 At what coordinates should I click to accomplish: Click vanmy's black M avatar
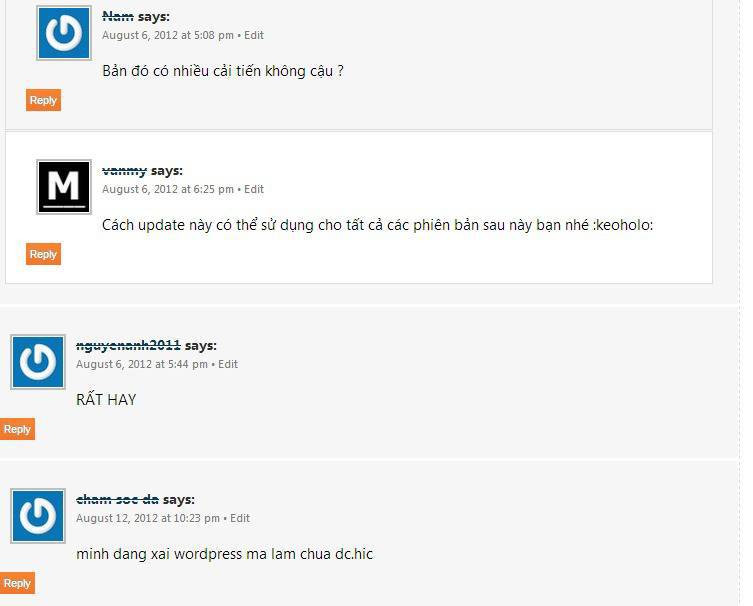tap(64, 187)
